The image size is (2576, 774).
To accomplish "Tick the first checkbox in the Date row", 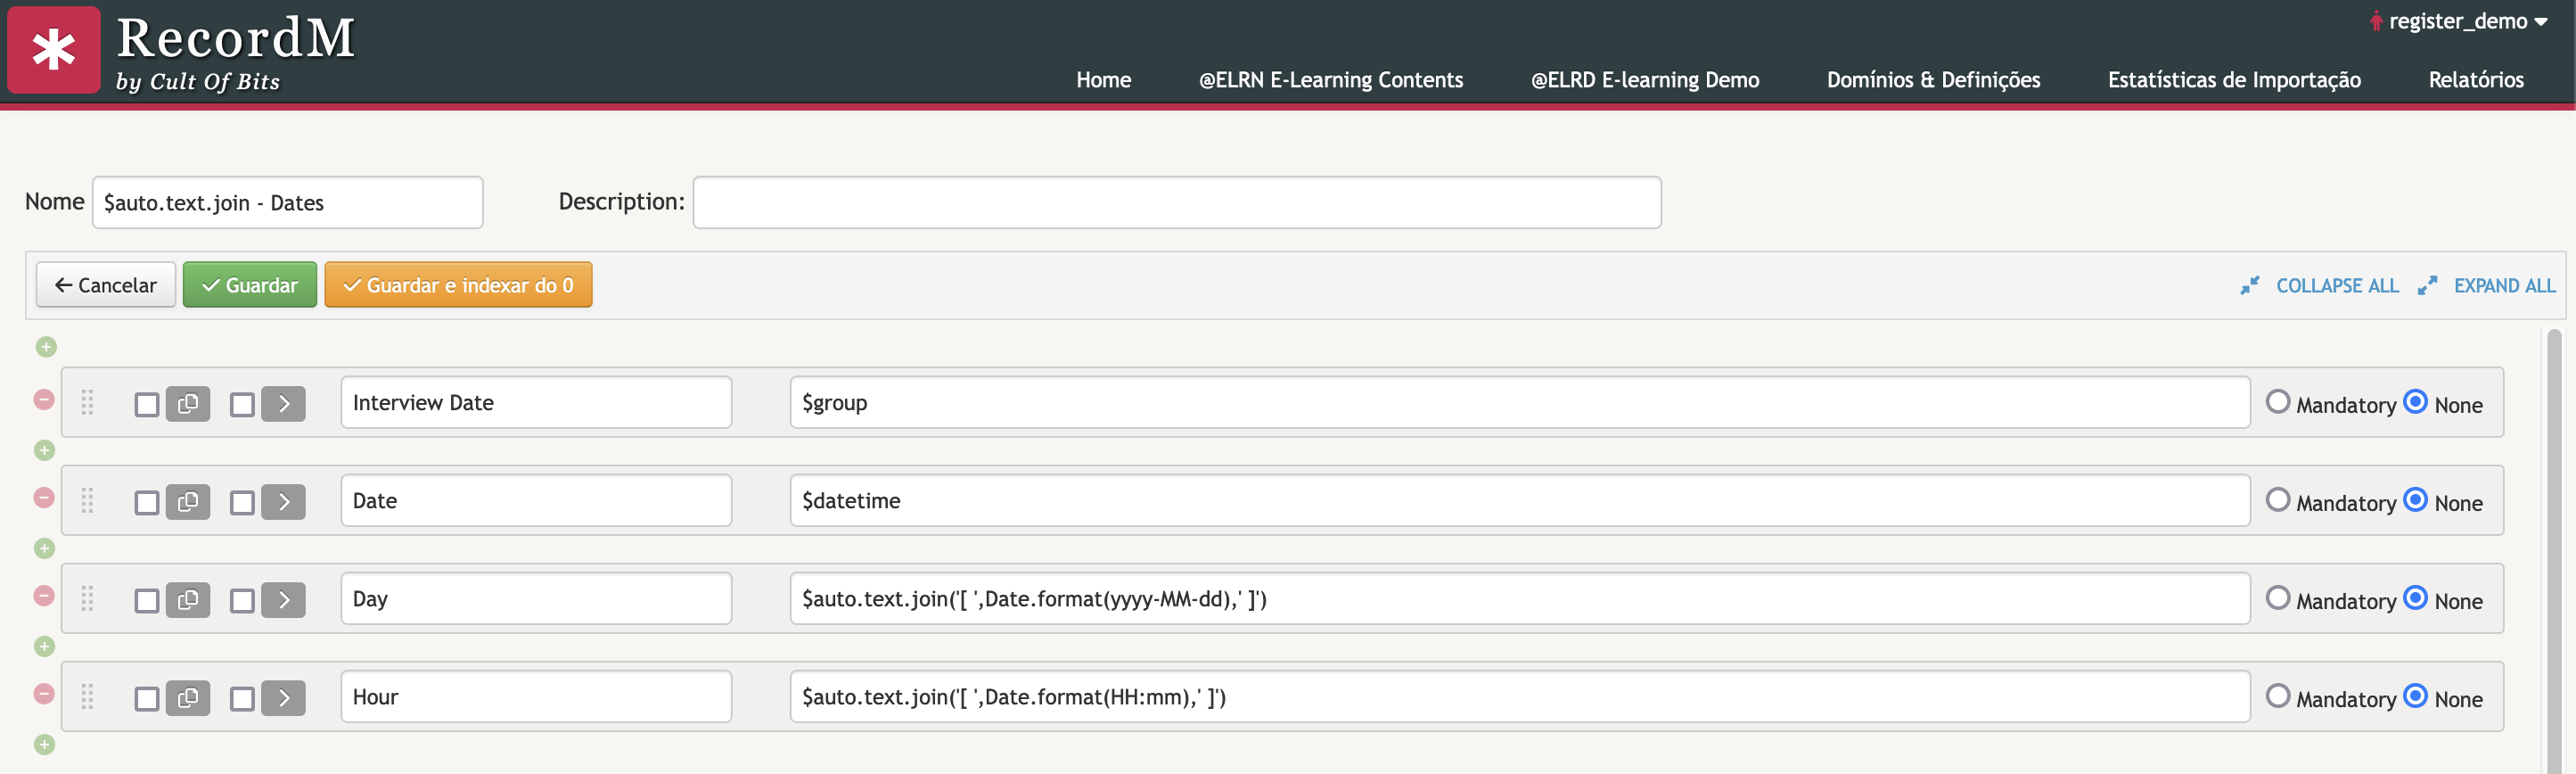I will (147, 503).
